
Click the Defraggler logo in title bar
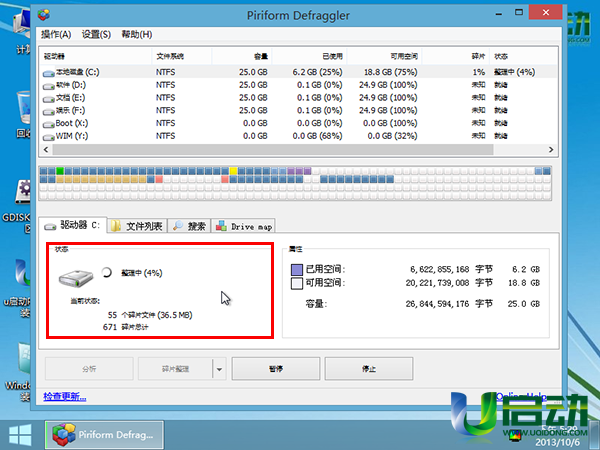click(44, 15)
